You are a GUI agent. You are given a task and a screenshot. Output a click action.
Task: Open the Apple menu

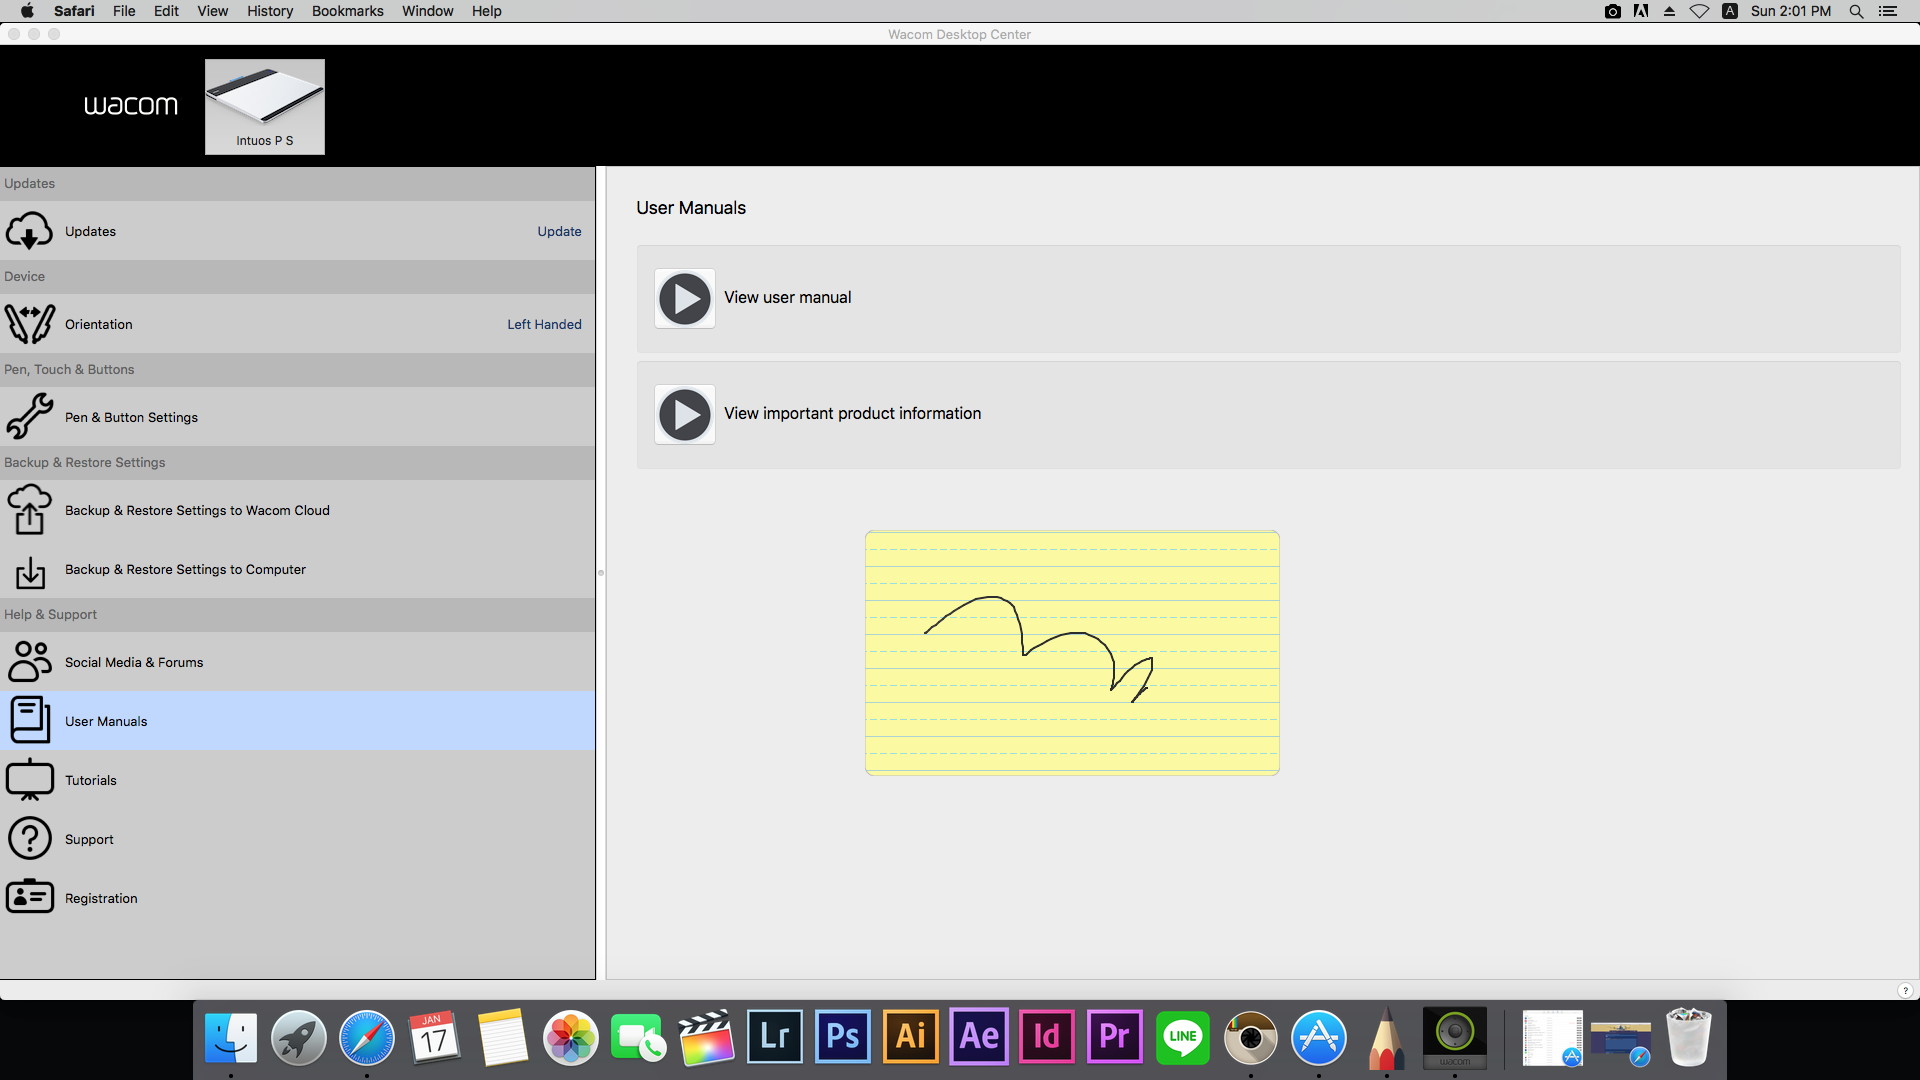coord(27,11)
